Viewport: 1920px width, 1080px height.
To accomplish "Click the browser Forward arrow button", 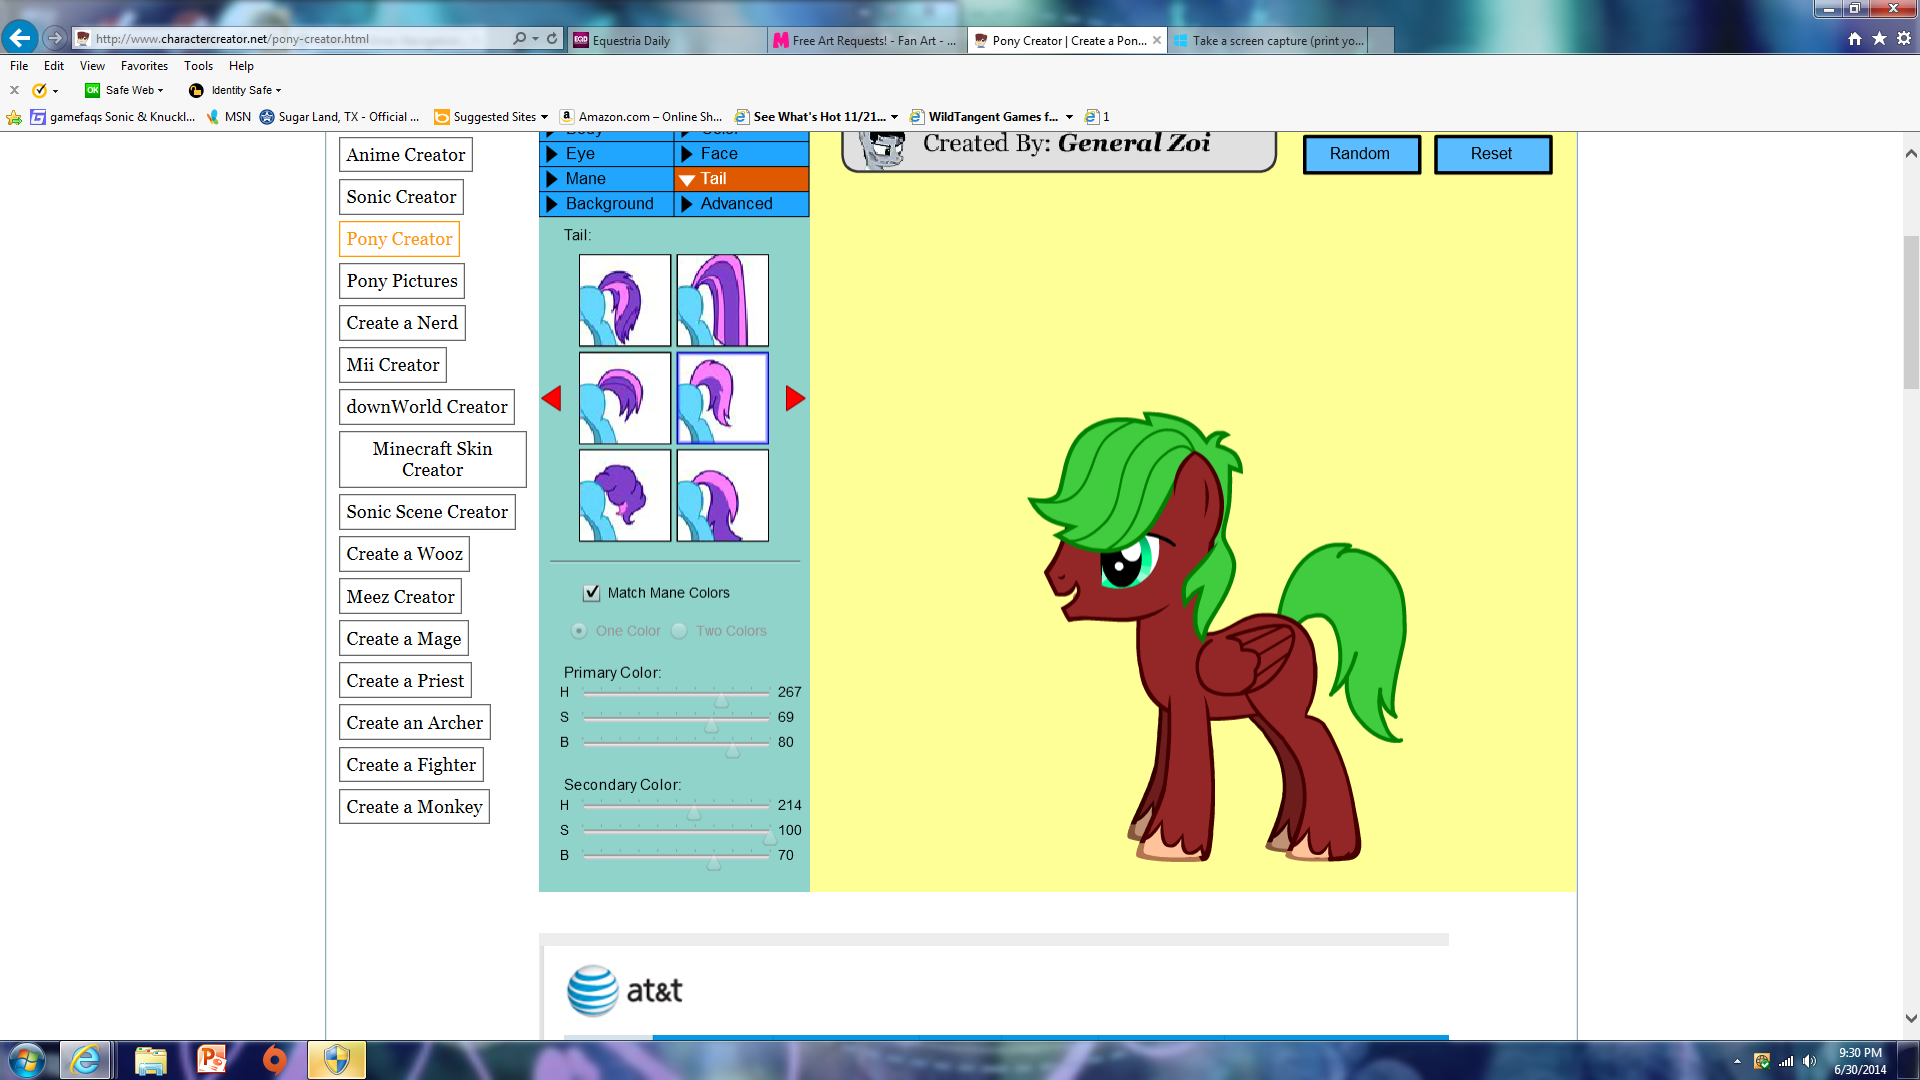I will (55, 38).
